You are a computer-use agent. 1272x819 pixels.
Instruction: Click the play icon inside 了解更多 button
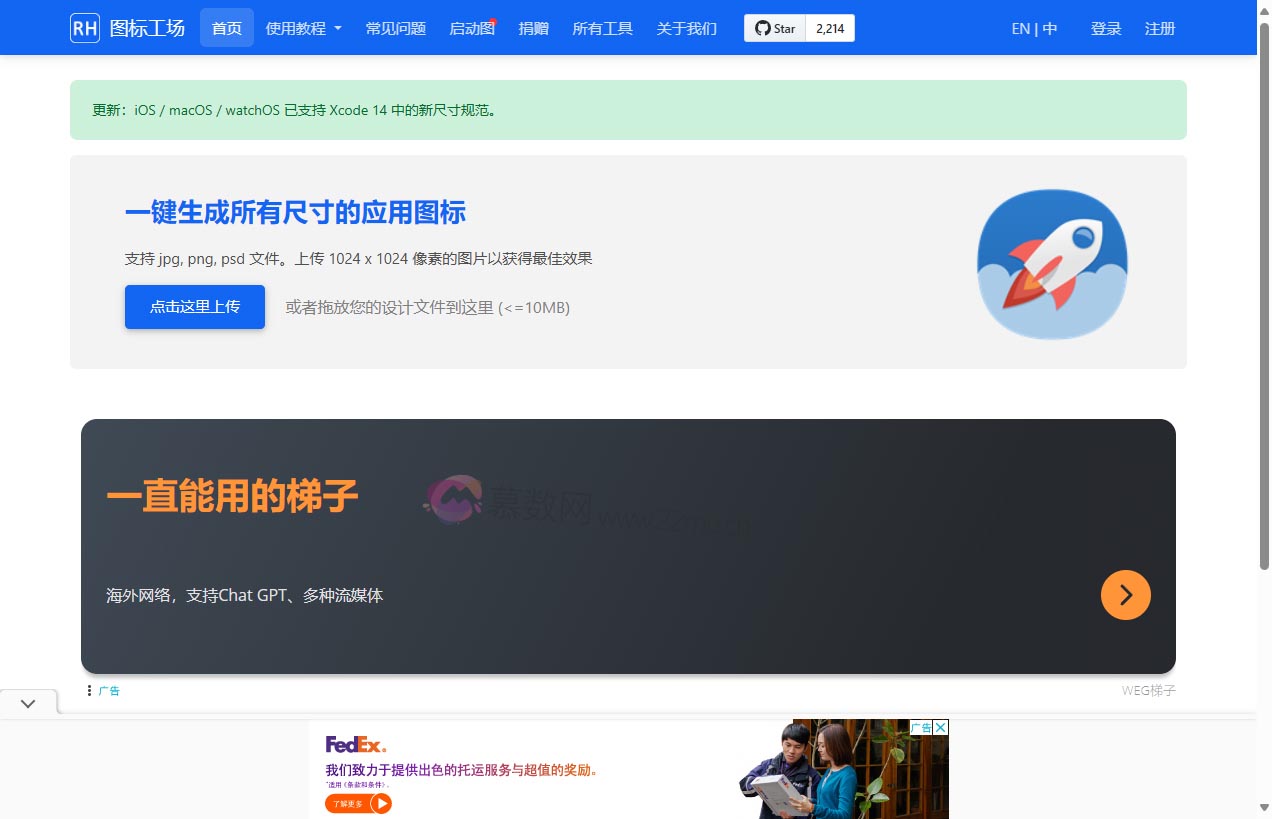pos(381,803)
